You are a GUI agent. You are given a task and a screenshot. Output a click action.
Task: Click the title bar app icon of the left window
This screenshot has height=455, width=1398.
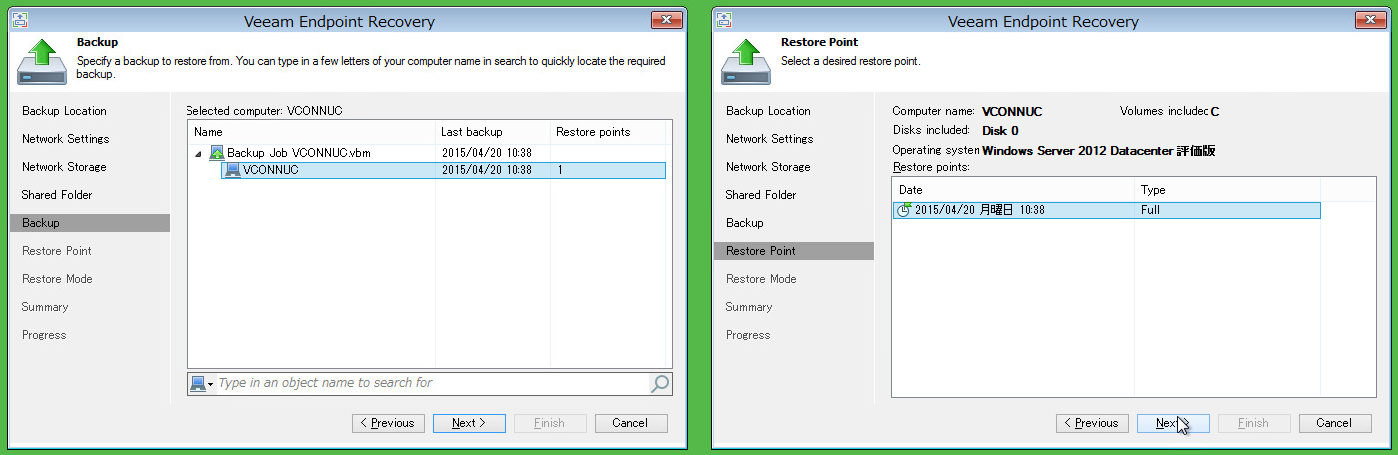pos(21,20)
